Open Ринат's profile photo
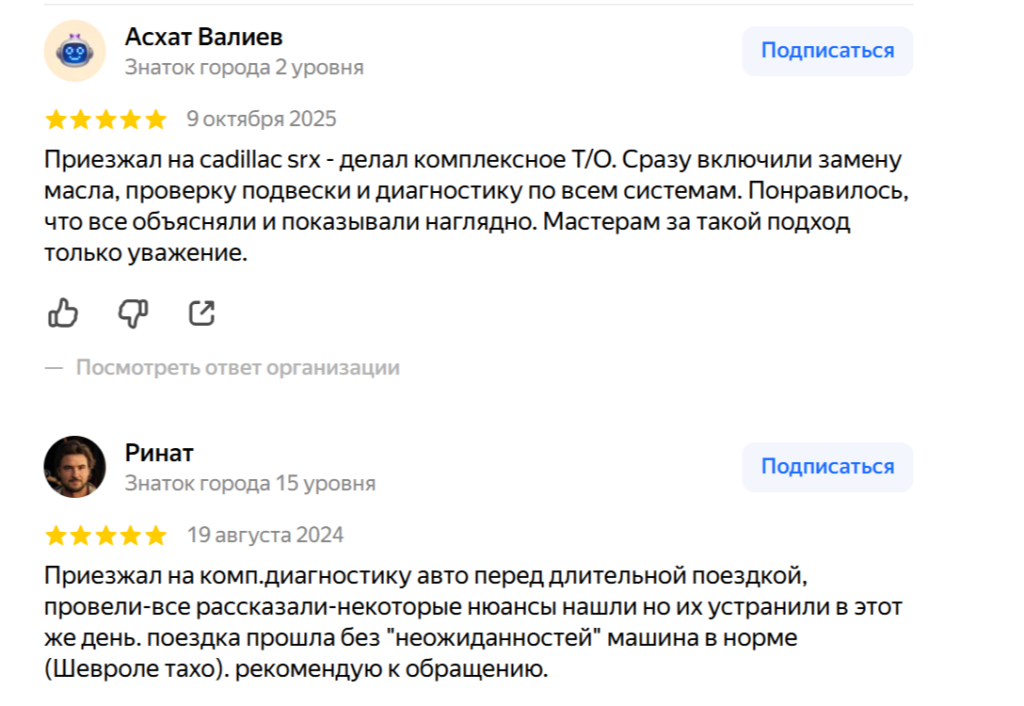 [75, 467]
